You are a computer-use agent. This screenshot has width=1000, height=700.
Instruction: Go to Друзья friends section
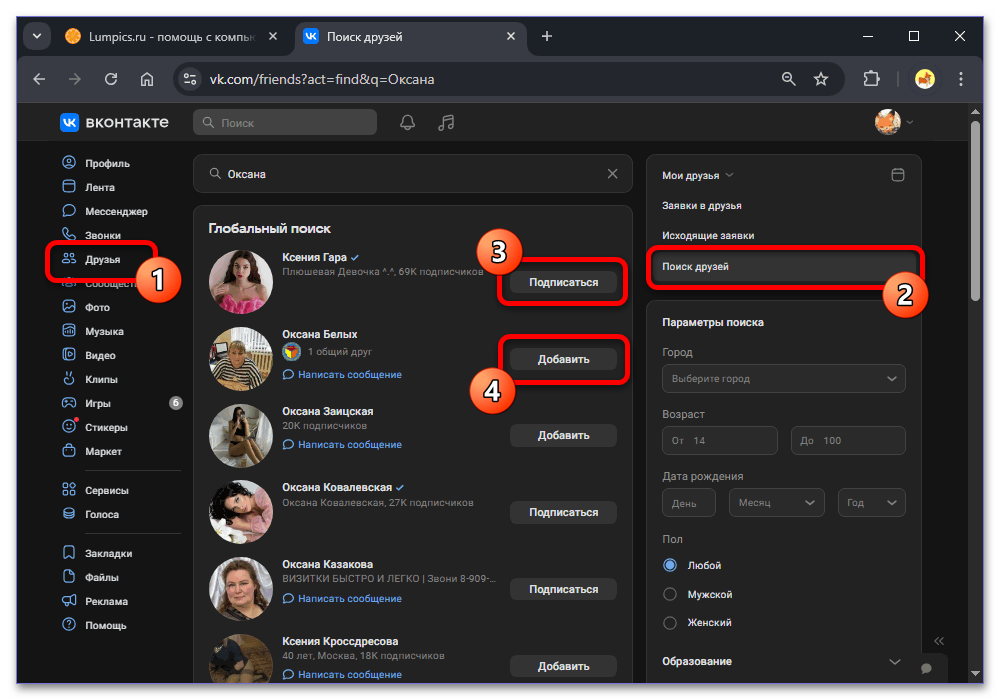click(91, 259)
